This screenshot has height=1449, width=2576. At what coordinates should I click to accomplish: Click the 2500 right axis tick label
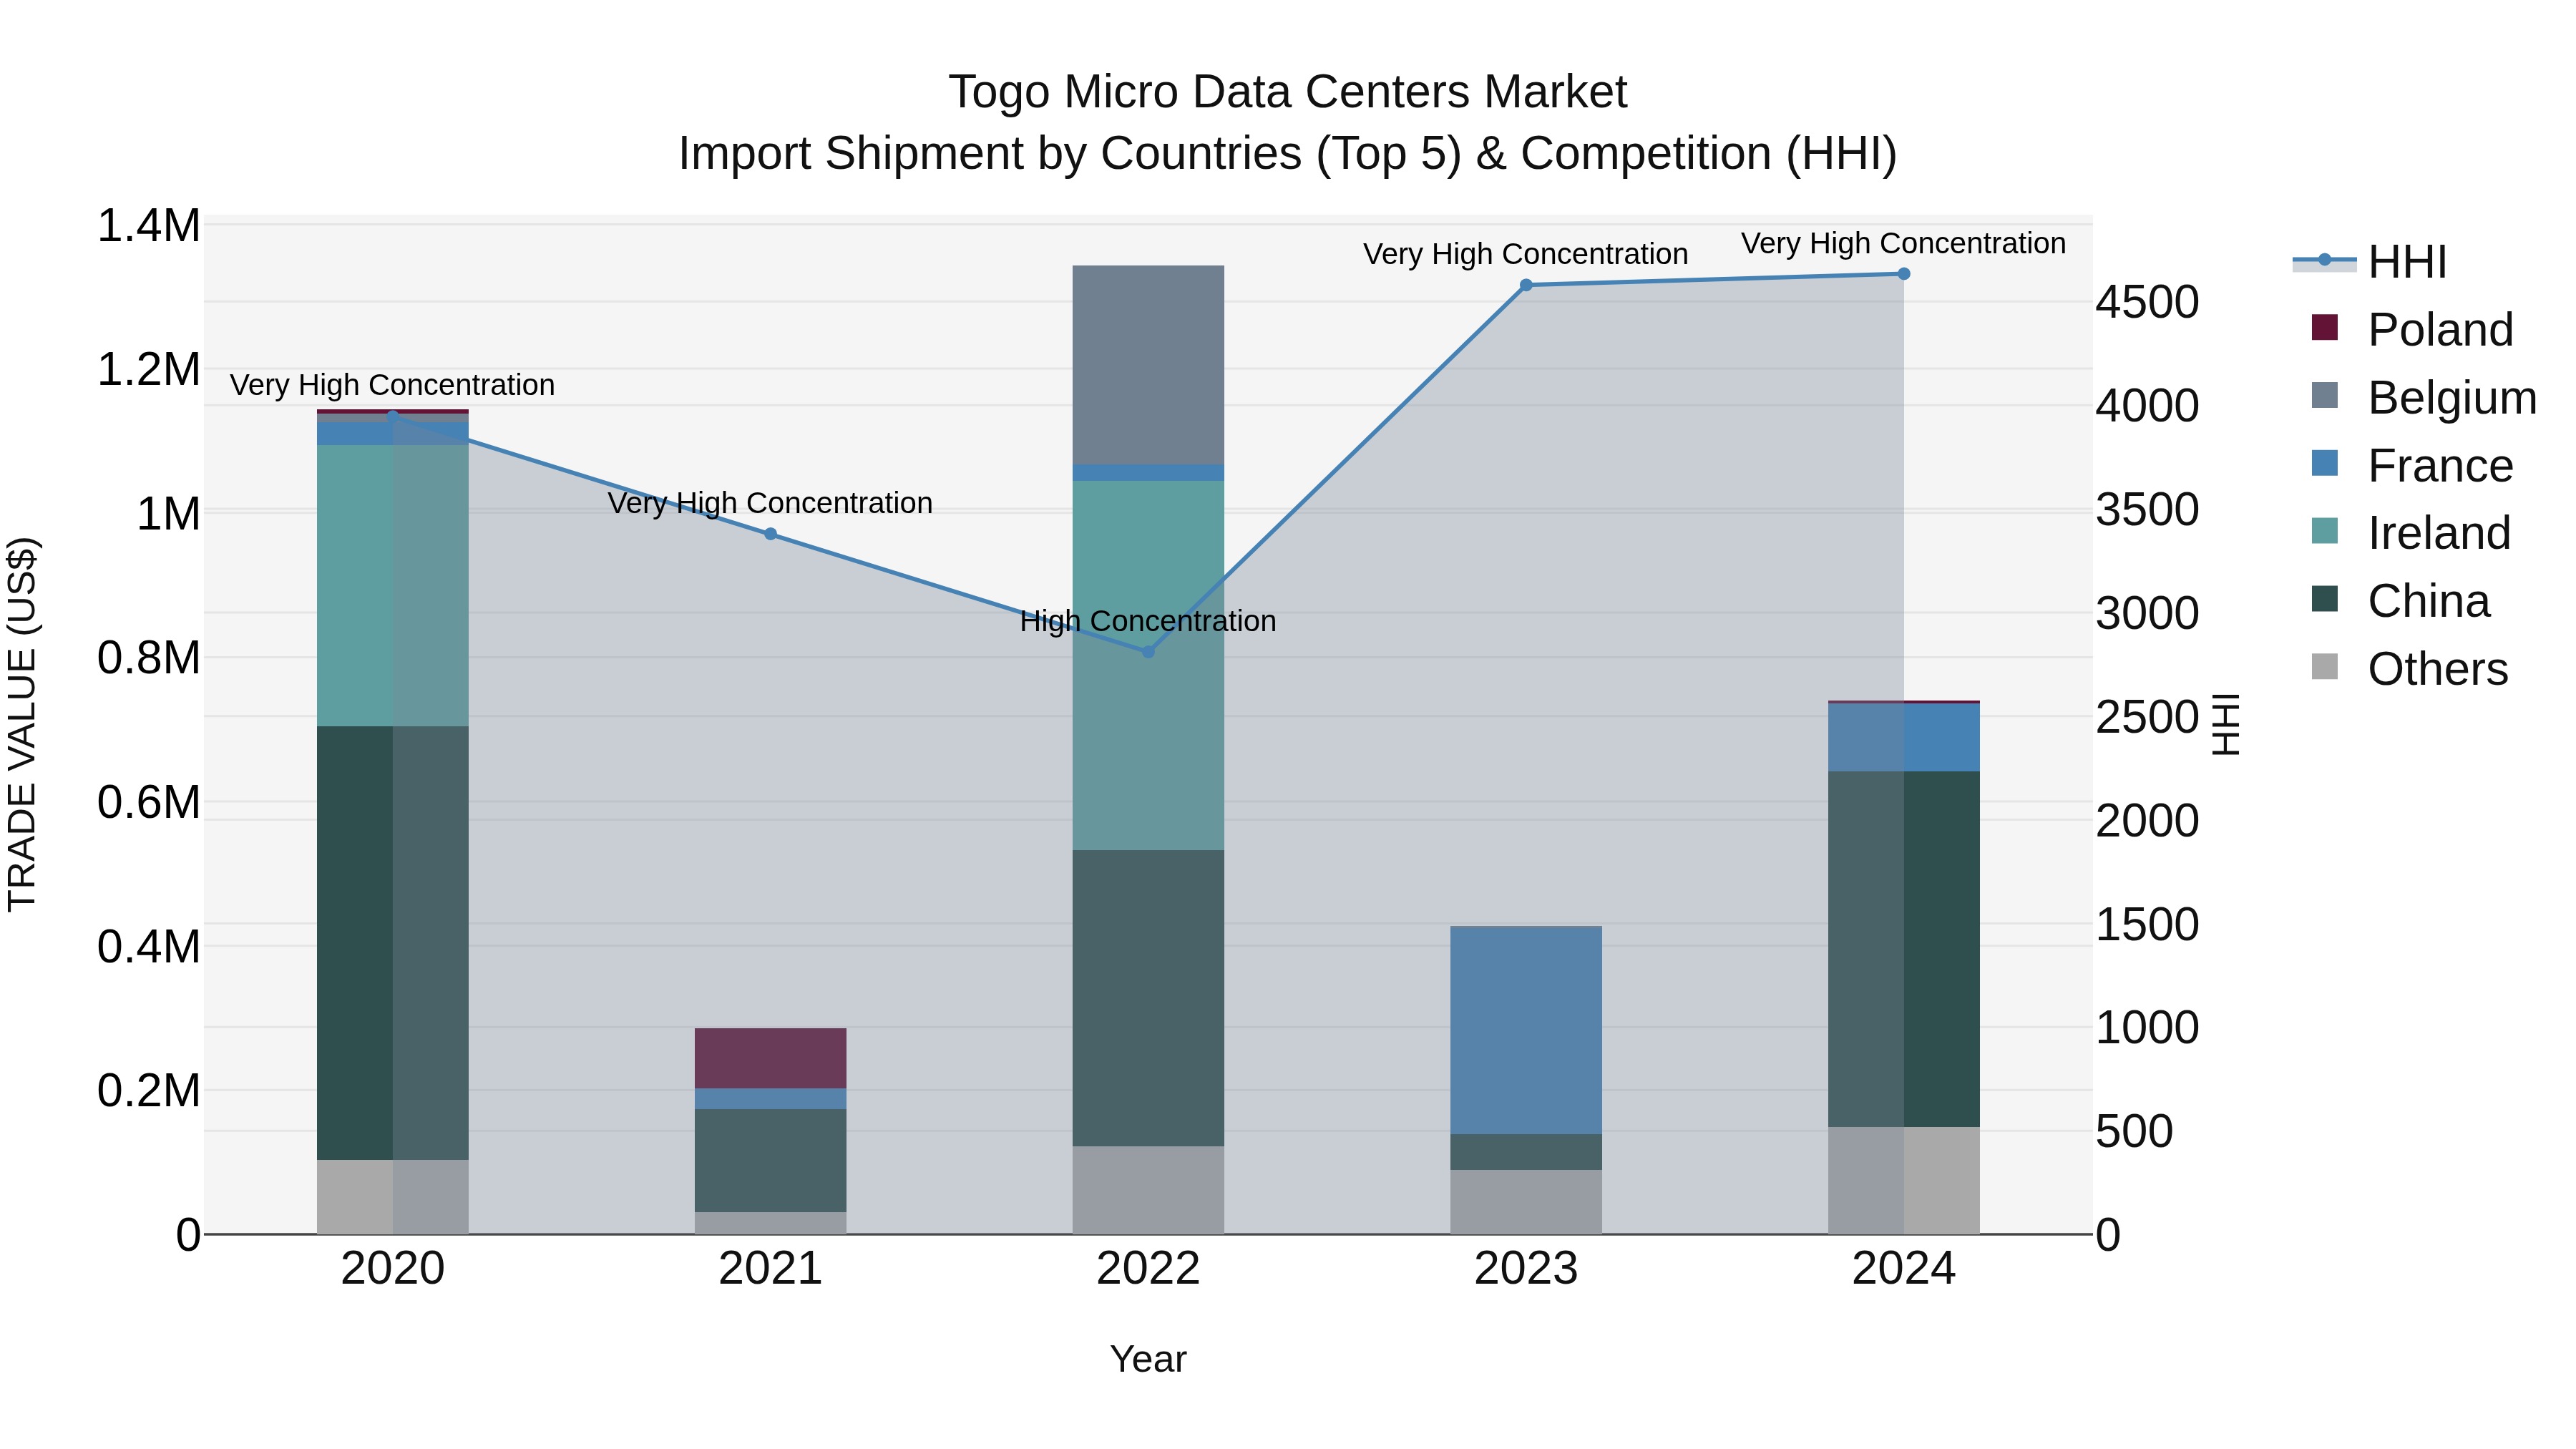pos(2148,717)
